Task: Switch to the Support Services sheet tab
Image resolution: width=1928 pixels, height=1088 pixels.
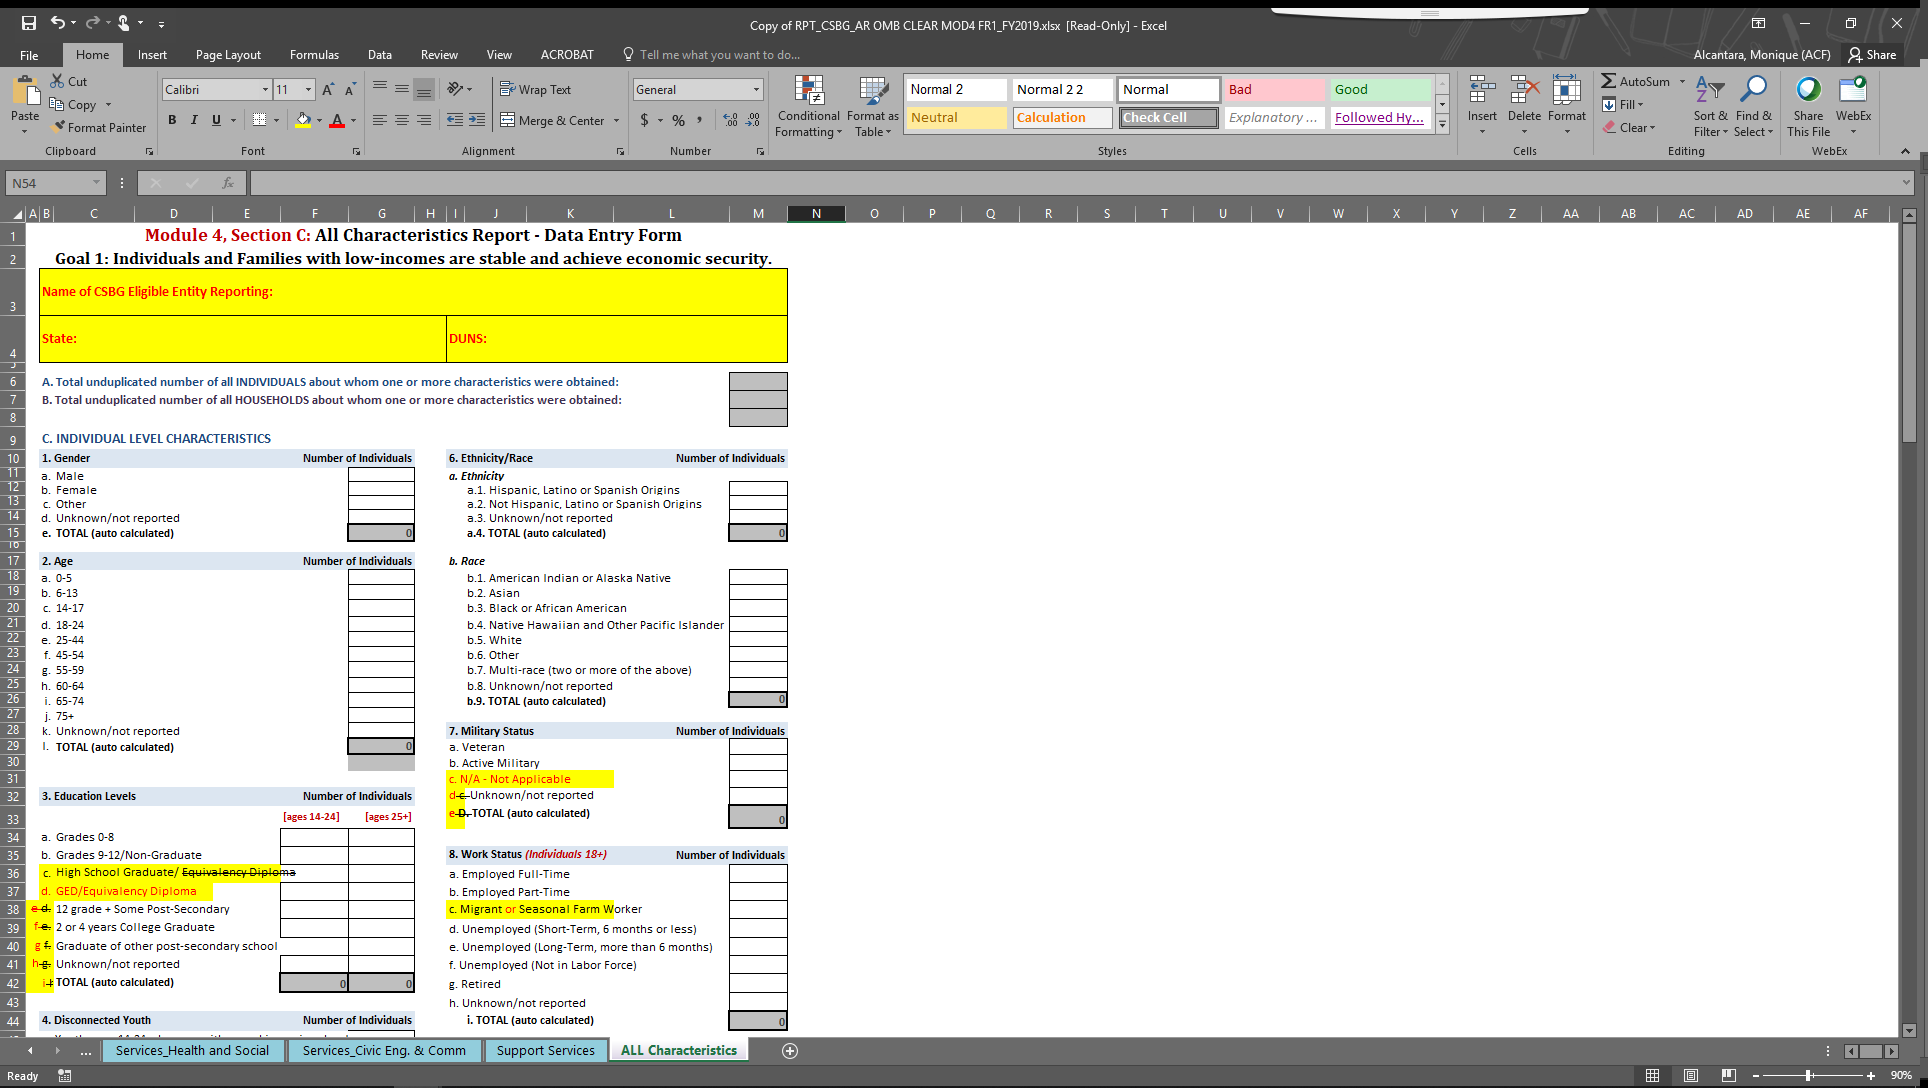Action: (x=545, y=1050)
